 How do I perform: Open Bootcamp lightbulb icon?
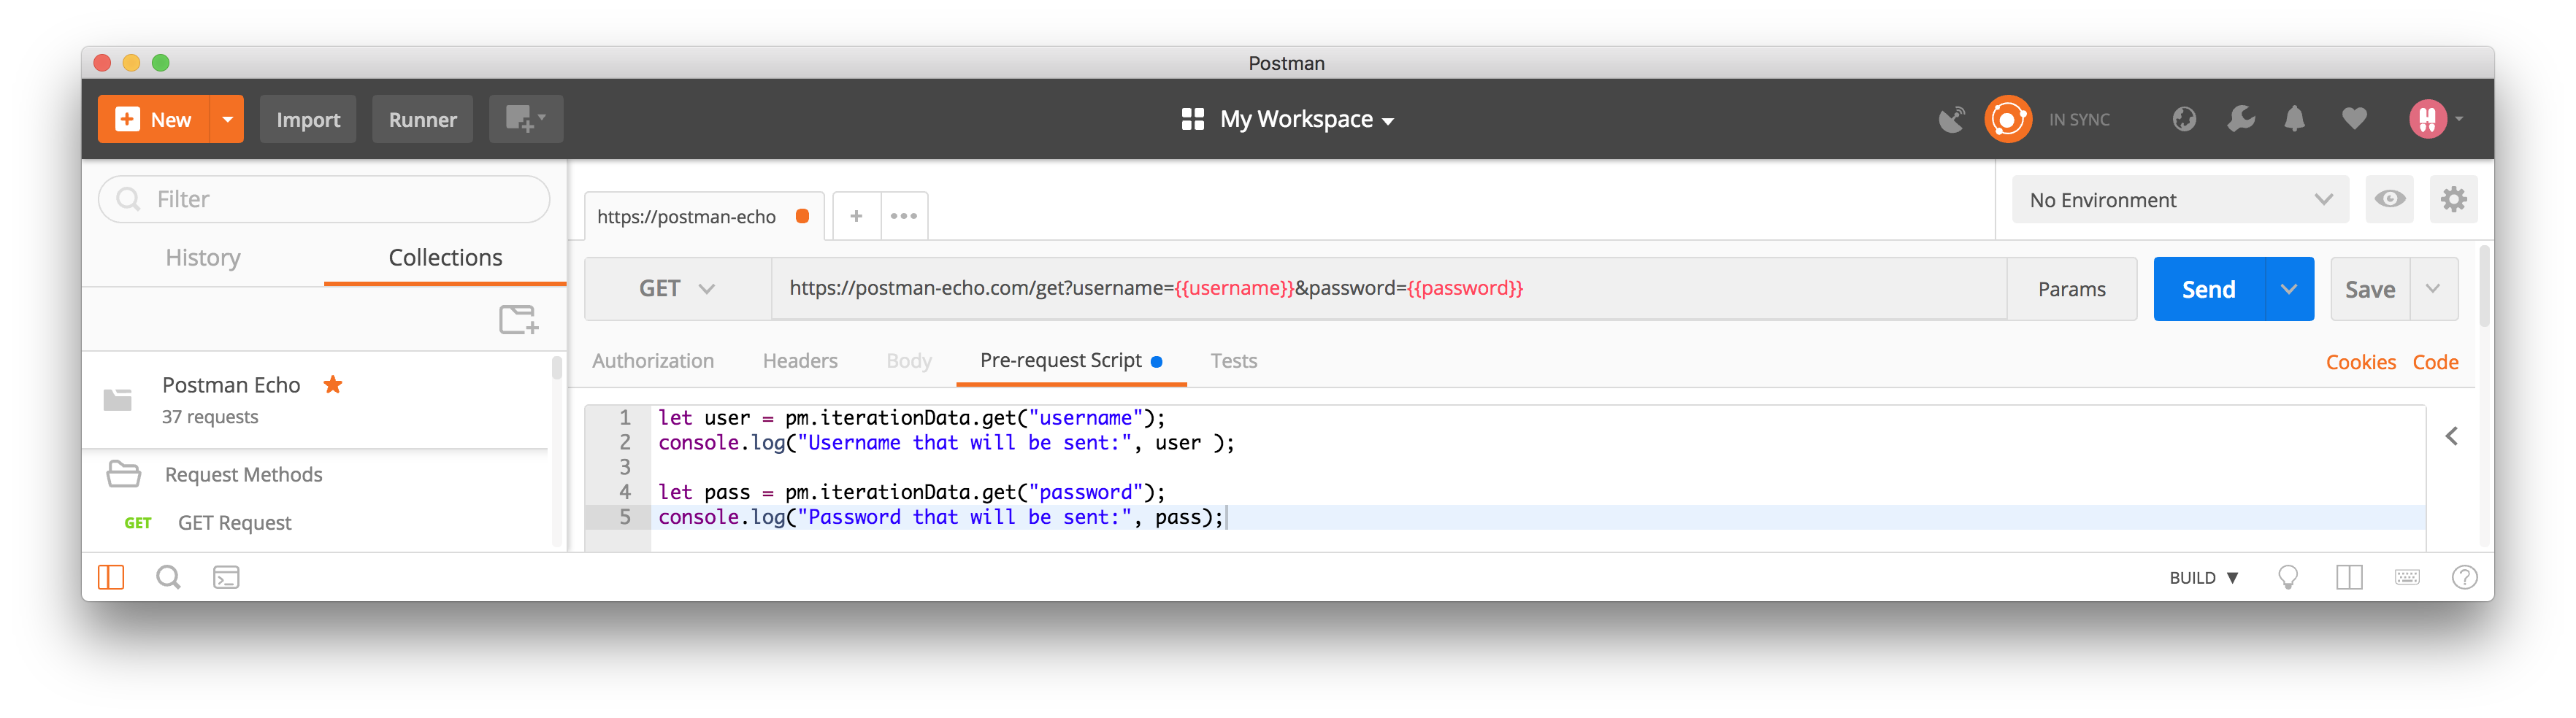[x=2288, y=577]
